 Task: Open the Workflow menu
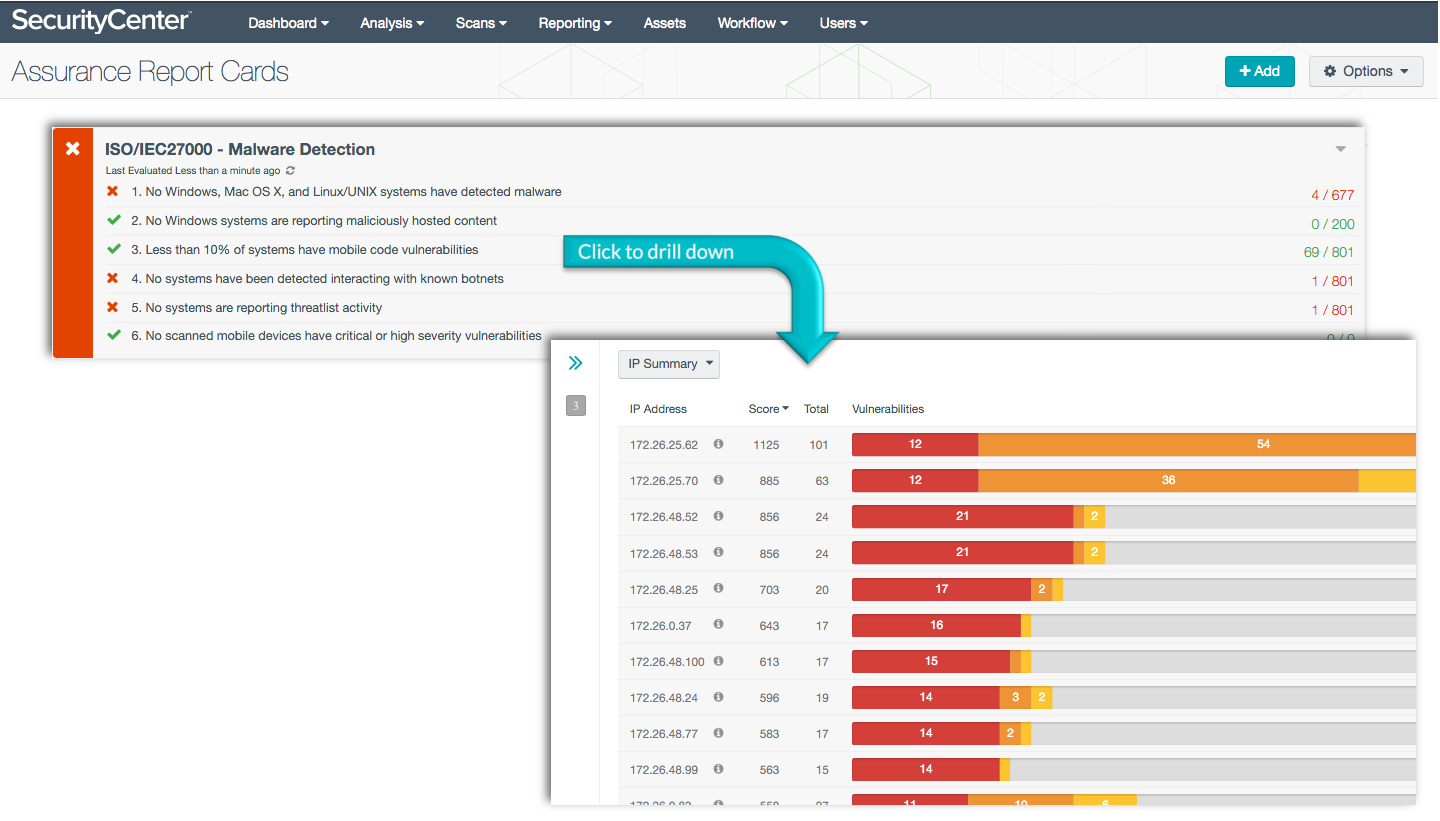click(x=752, y=23)
